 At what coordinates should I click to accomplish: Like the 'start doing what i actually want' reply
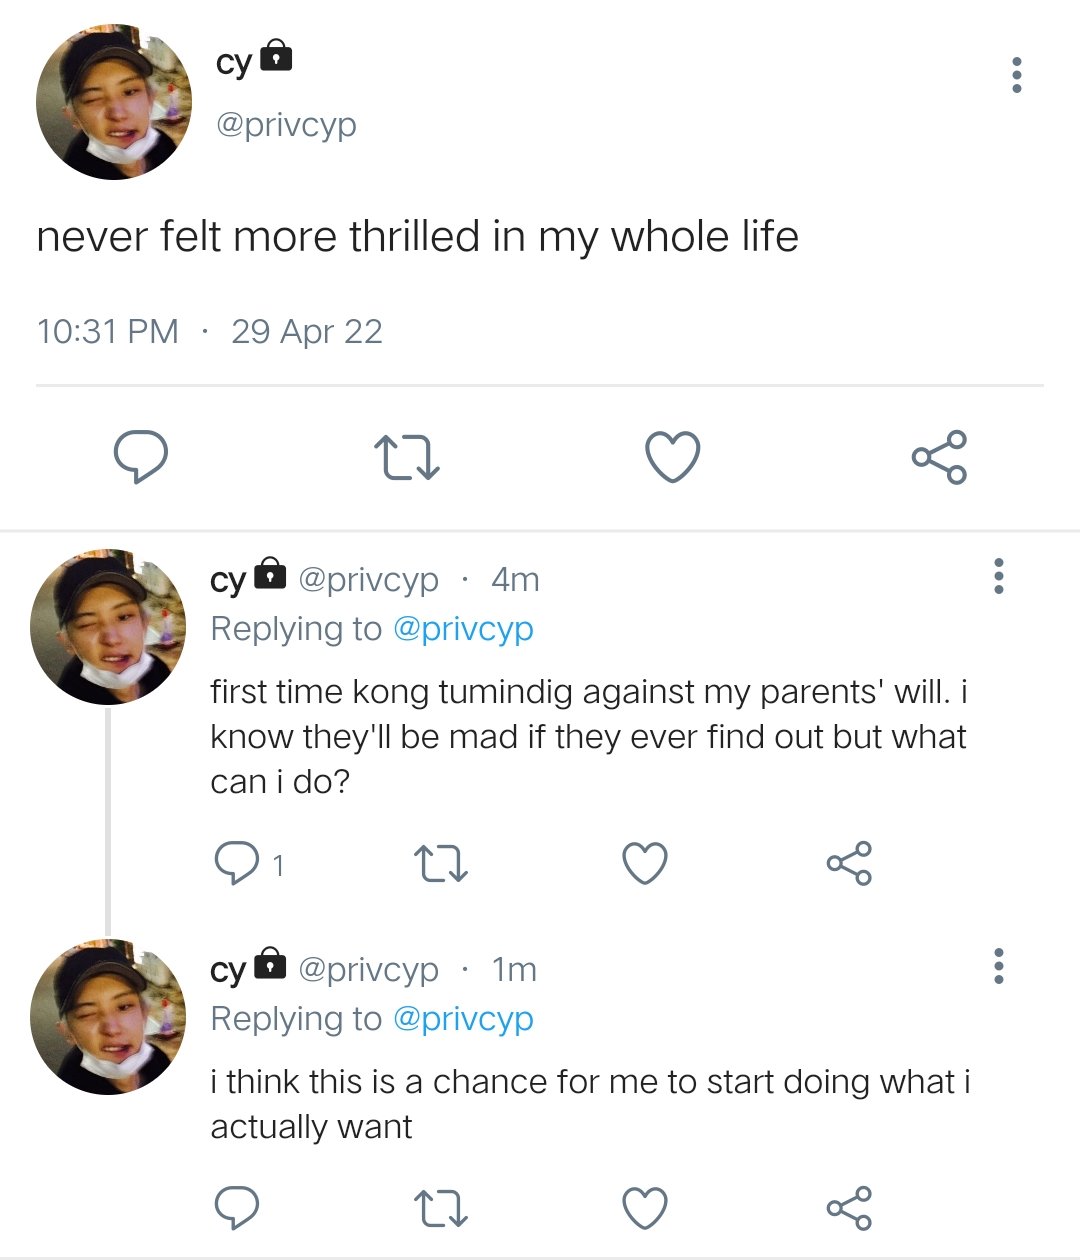[x=645, y=1208]
